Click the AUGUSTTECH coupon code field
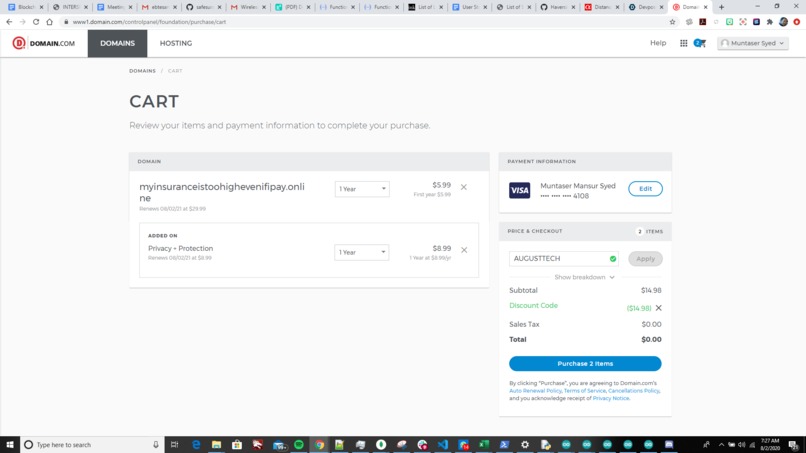 tap(563, 259)
